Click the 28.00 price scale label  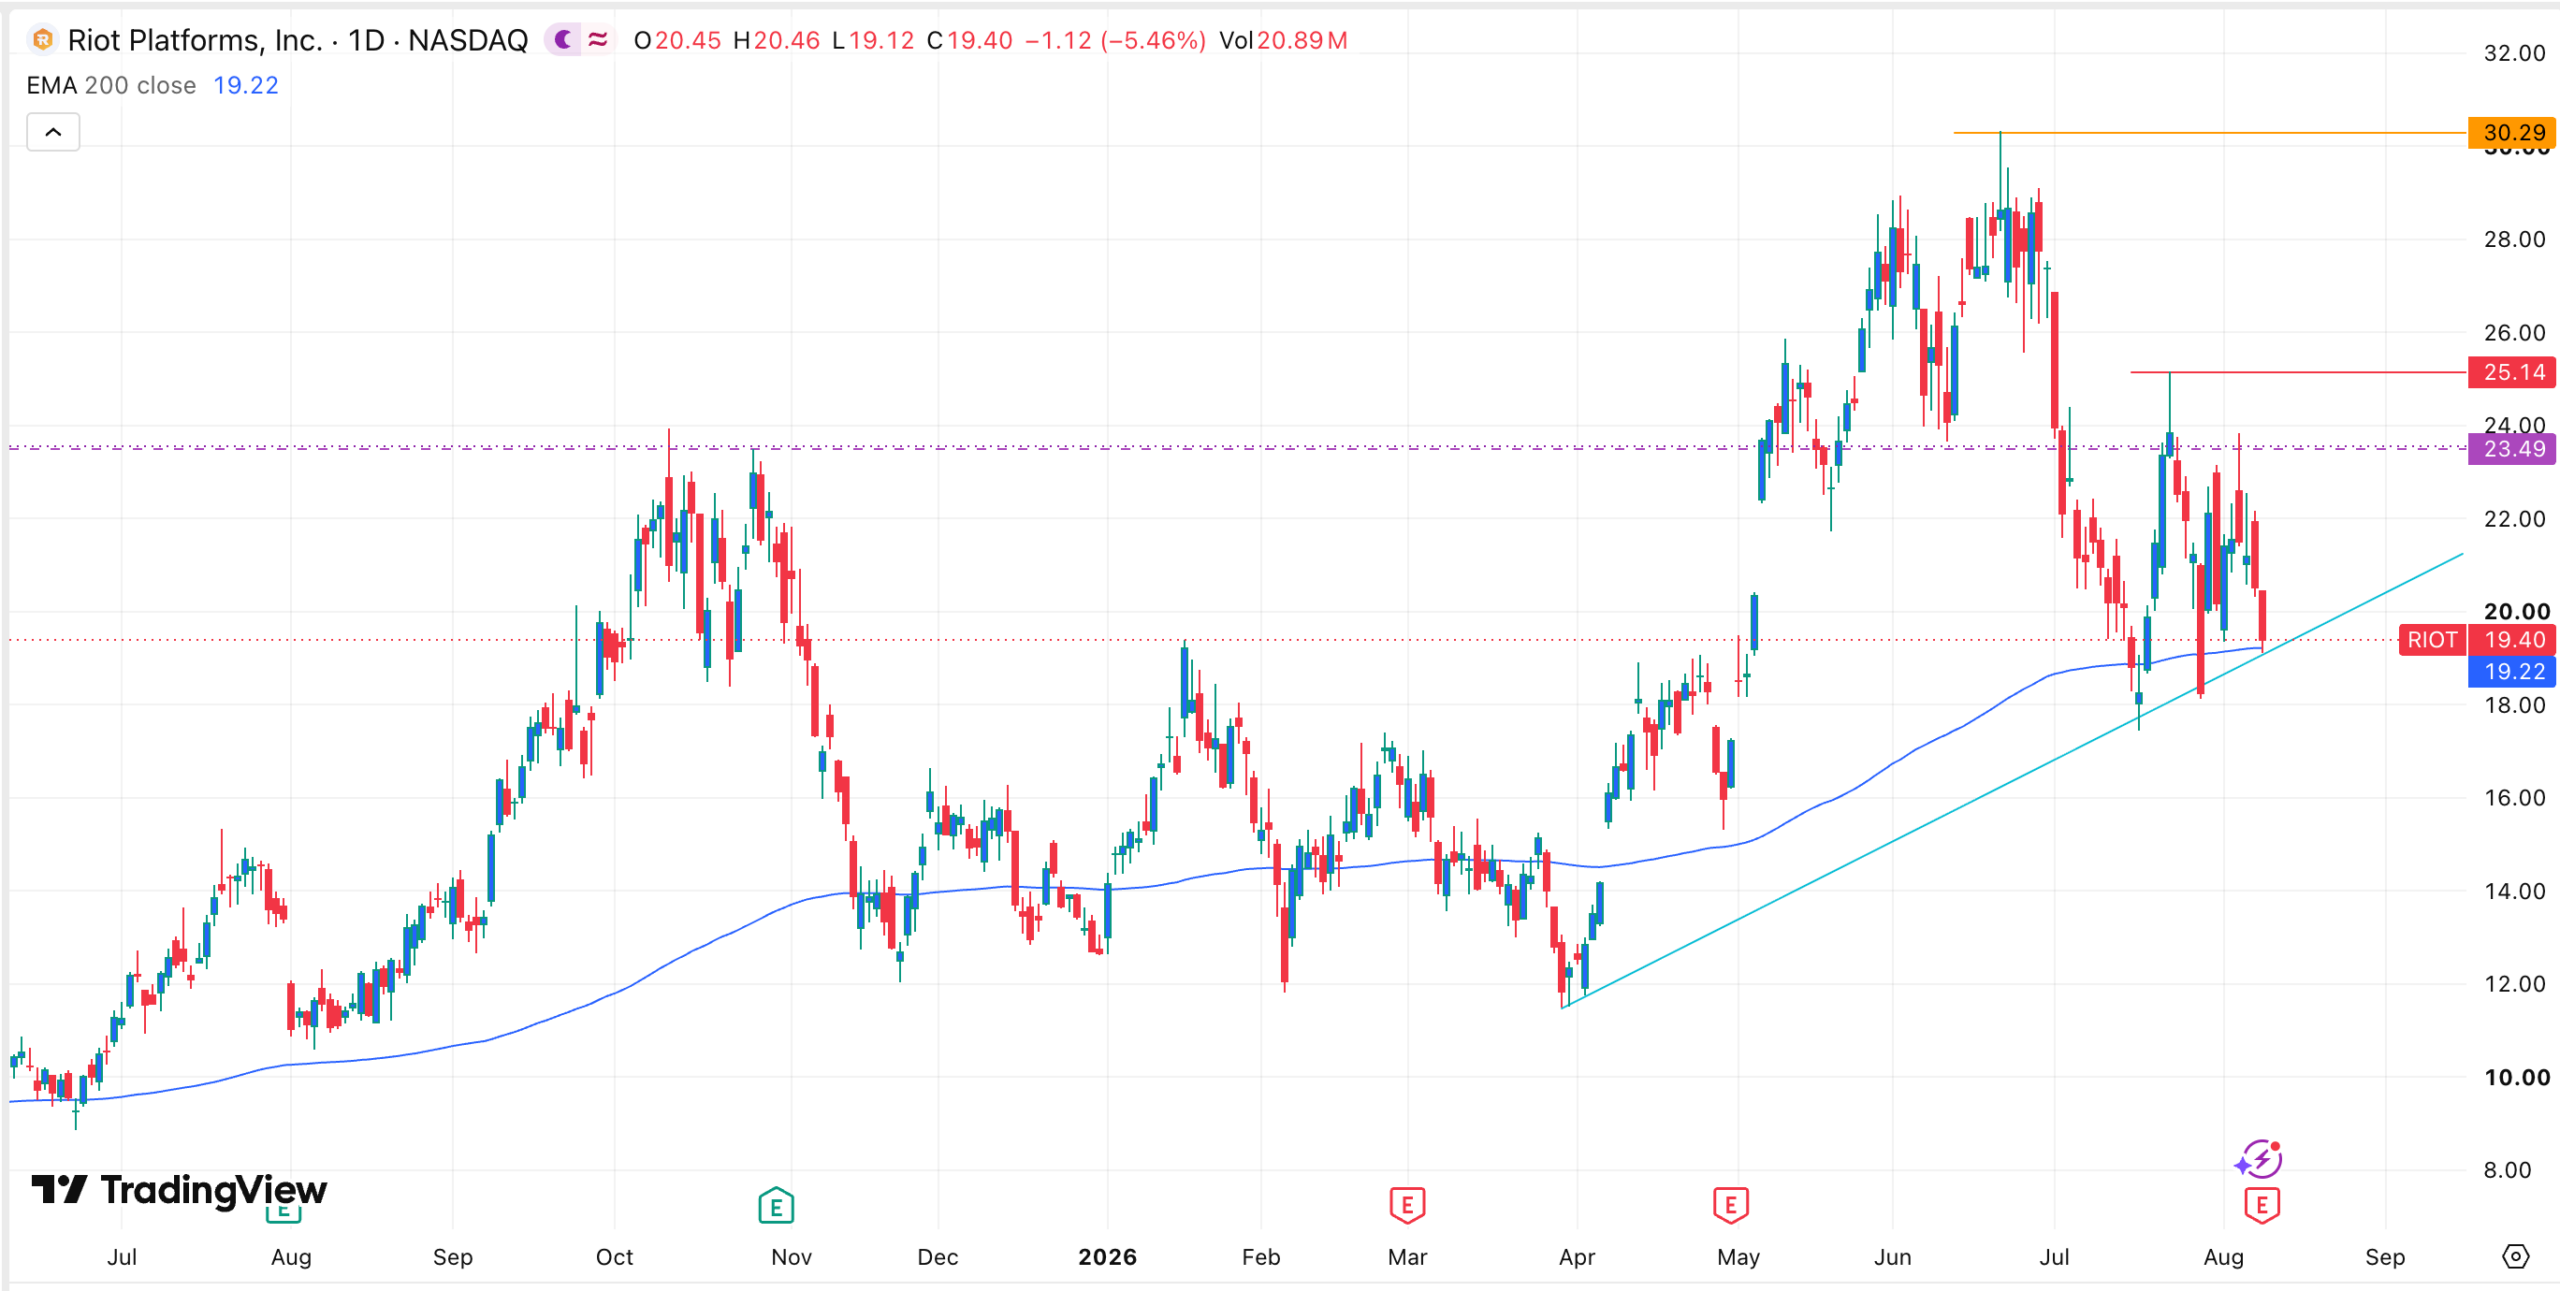[x=2514, y=239]
